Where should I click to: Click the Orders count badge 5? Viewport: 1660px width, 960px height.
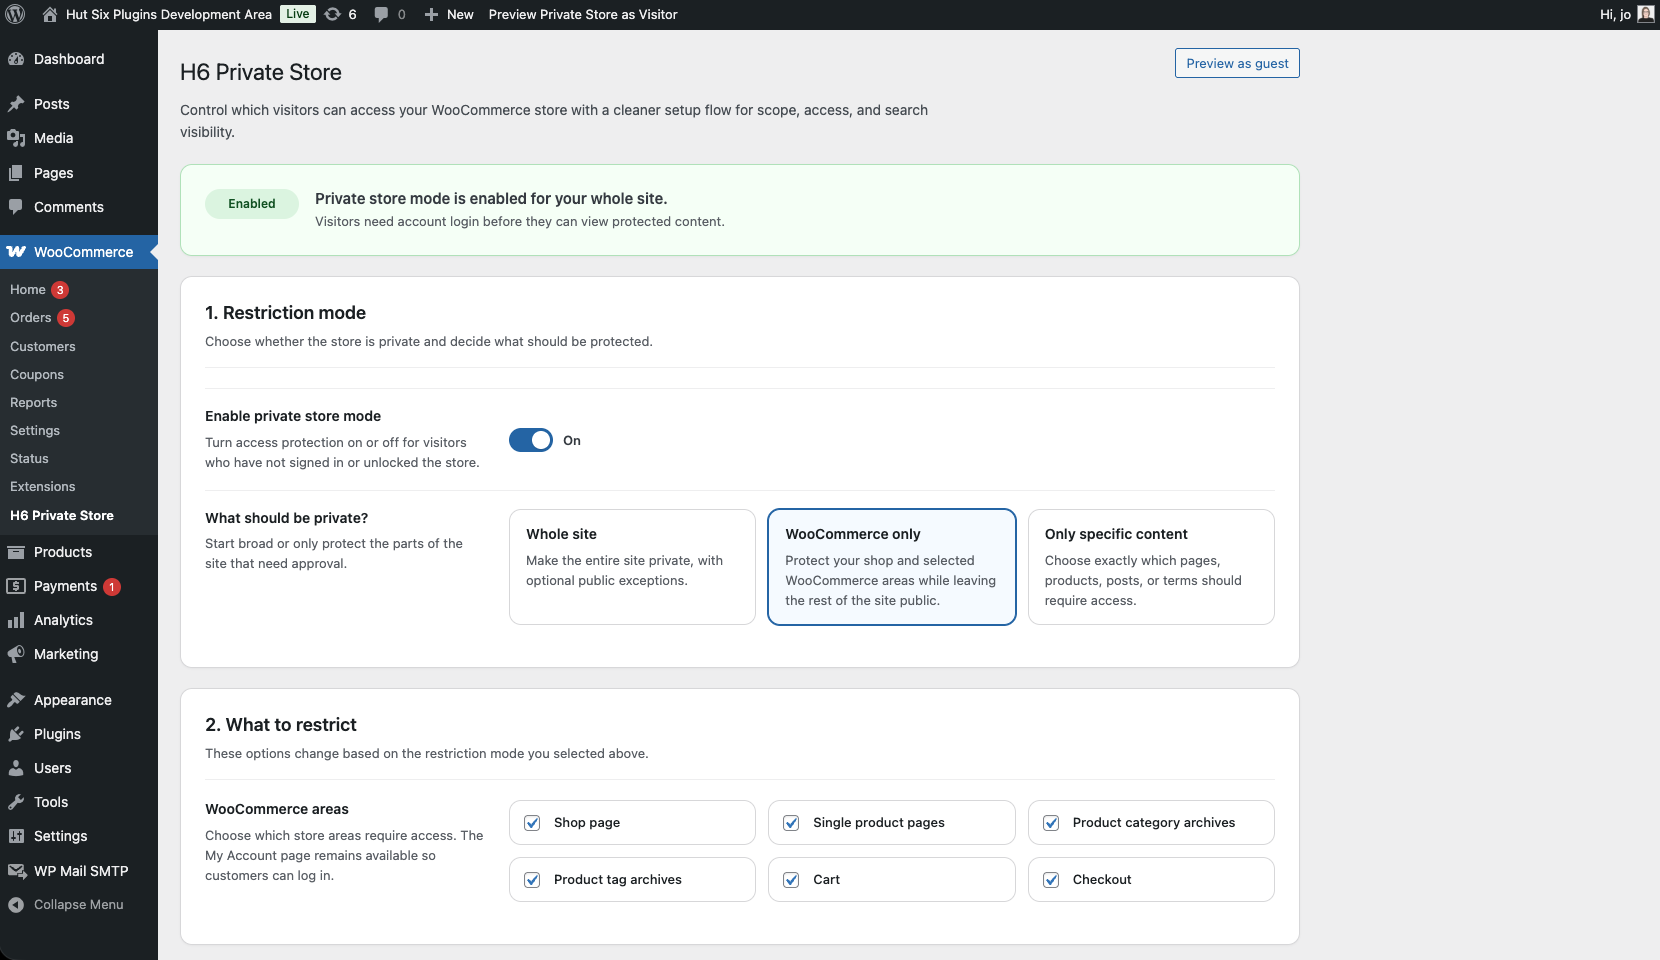click(66, 318)
